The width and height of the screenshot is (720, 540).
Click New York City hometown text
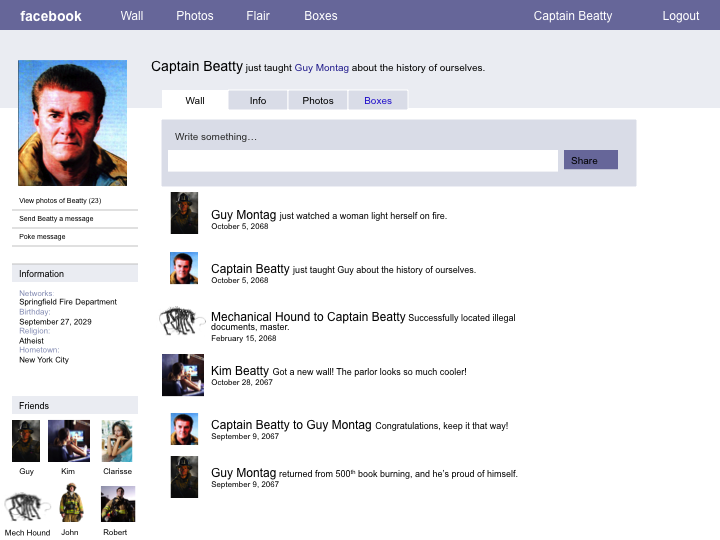coord(44,360)
